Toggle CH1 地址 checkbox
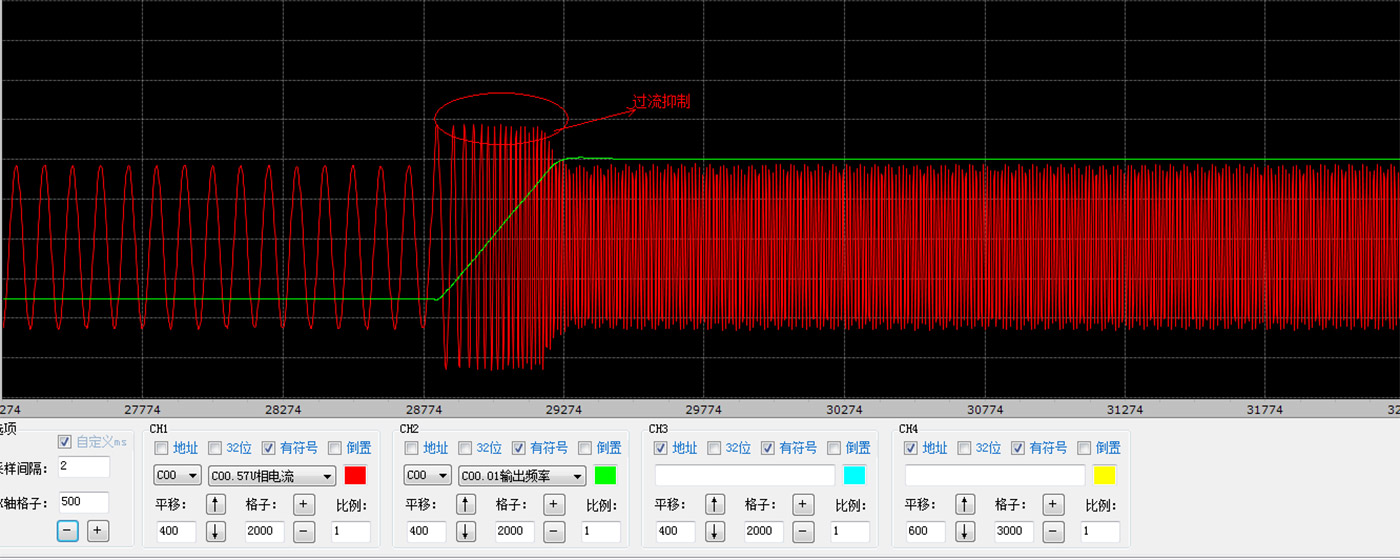Image resolution: width=1400 pixels, height=560 pixels. click(x=160, y=448)
